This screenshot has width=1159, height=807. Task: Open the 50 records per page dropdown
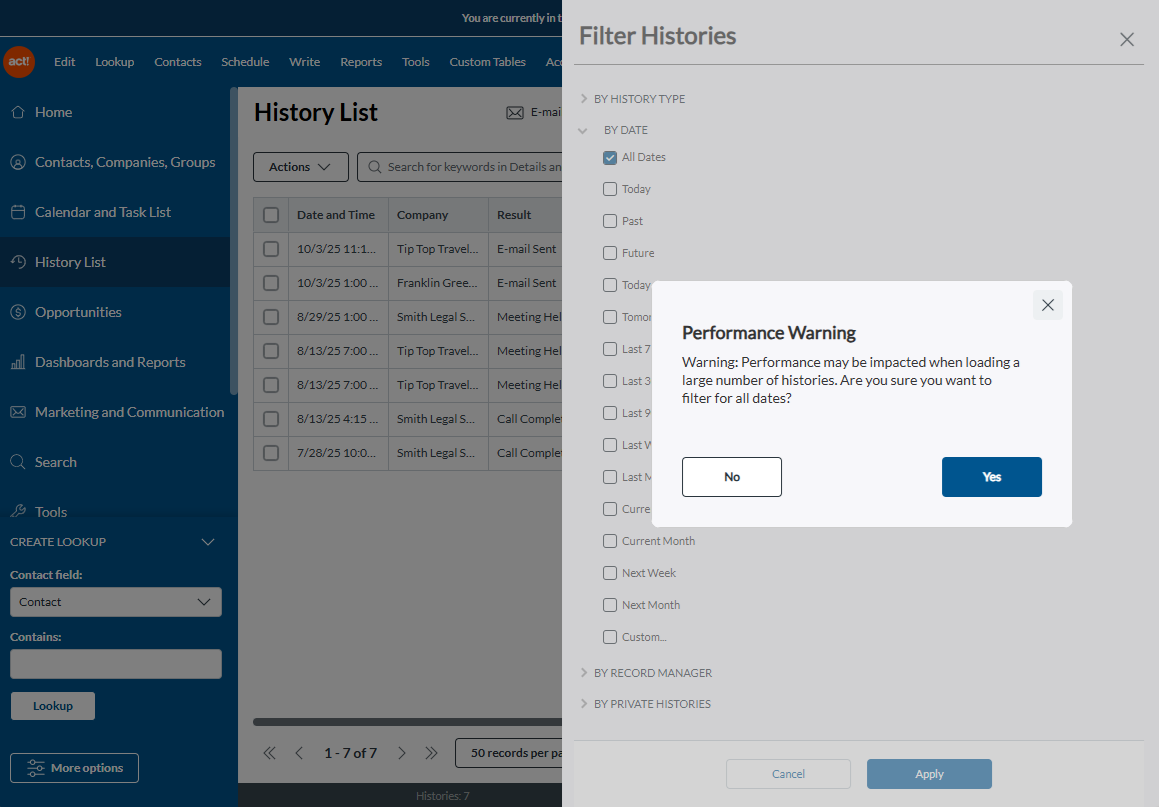point(509,753)
